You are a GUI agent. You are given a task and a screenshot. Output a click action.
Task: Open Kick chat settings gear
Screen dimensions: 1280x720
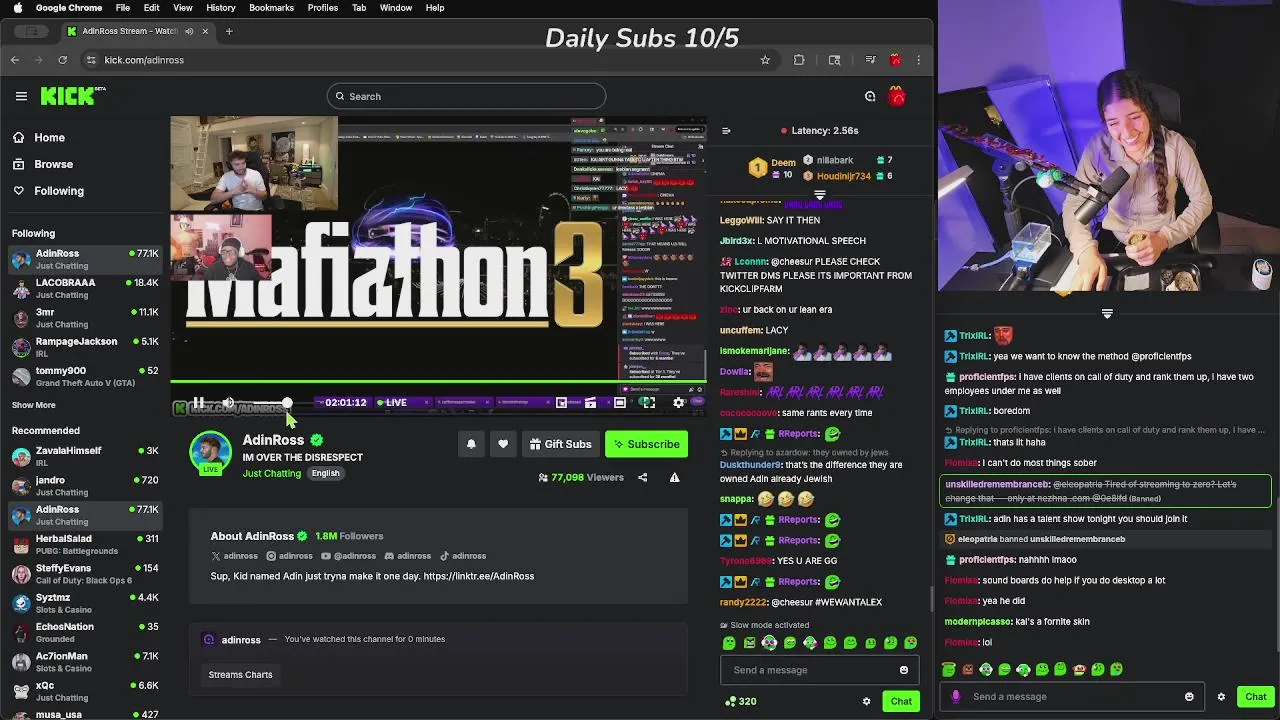(x=866, y=701)
